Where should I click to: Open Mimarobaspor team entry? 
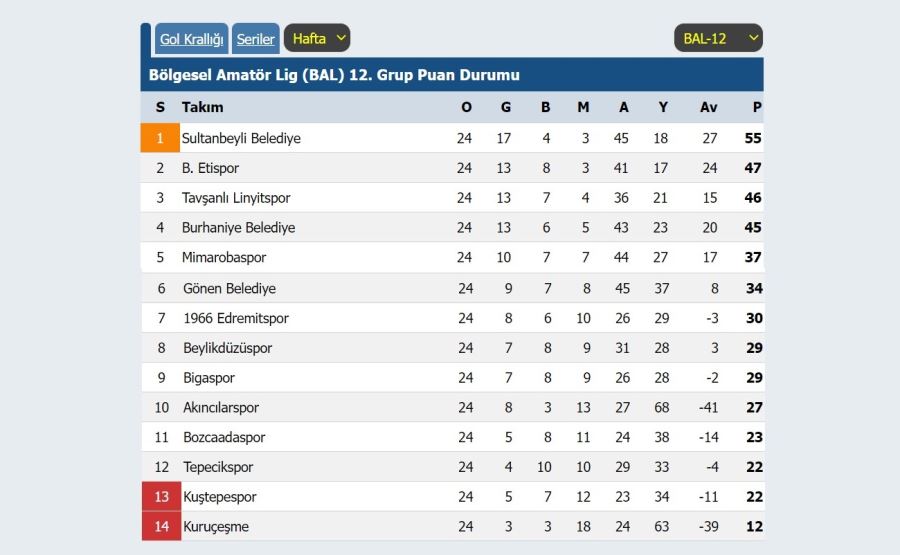(x=224, y=257)
